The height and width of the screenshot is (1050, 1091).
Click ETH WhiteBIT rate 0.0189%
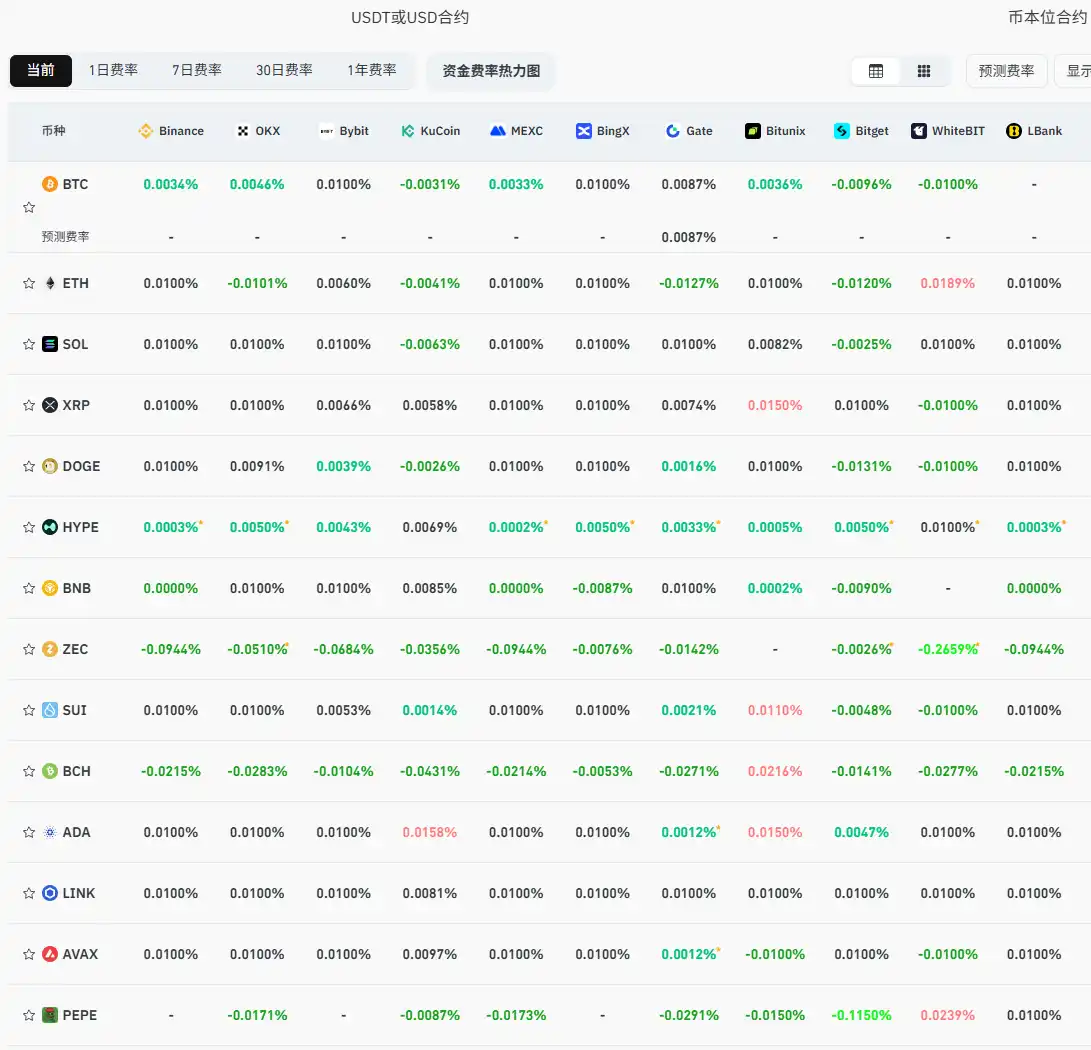948,283
